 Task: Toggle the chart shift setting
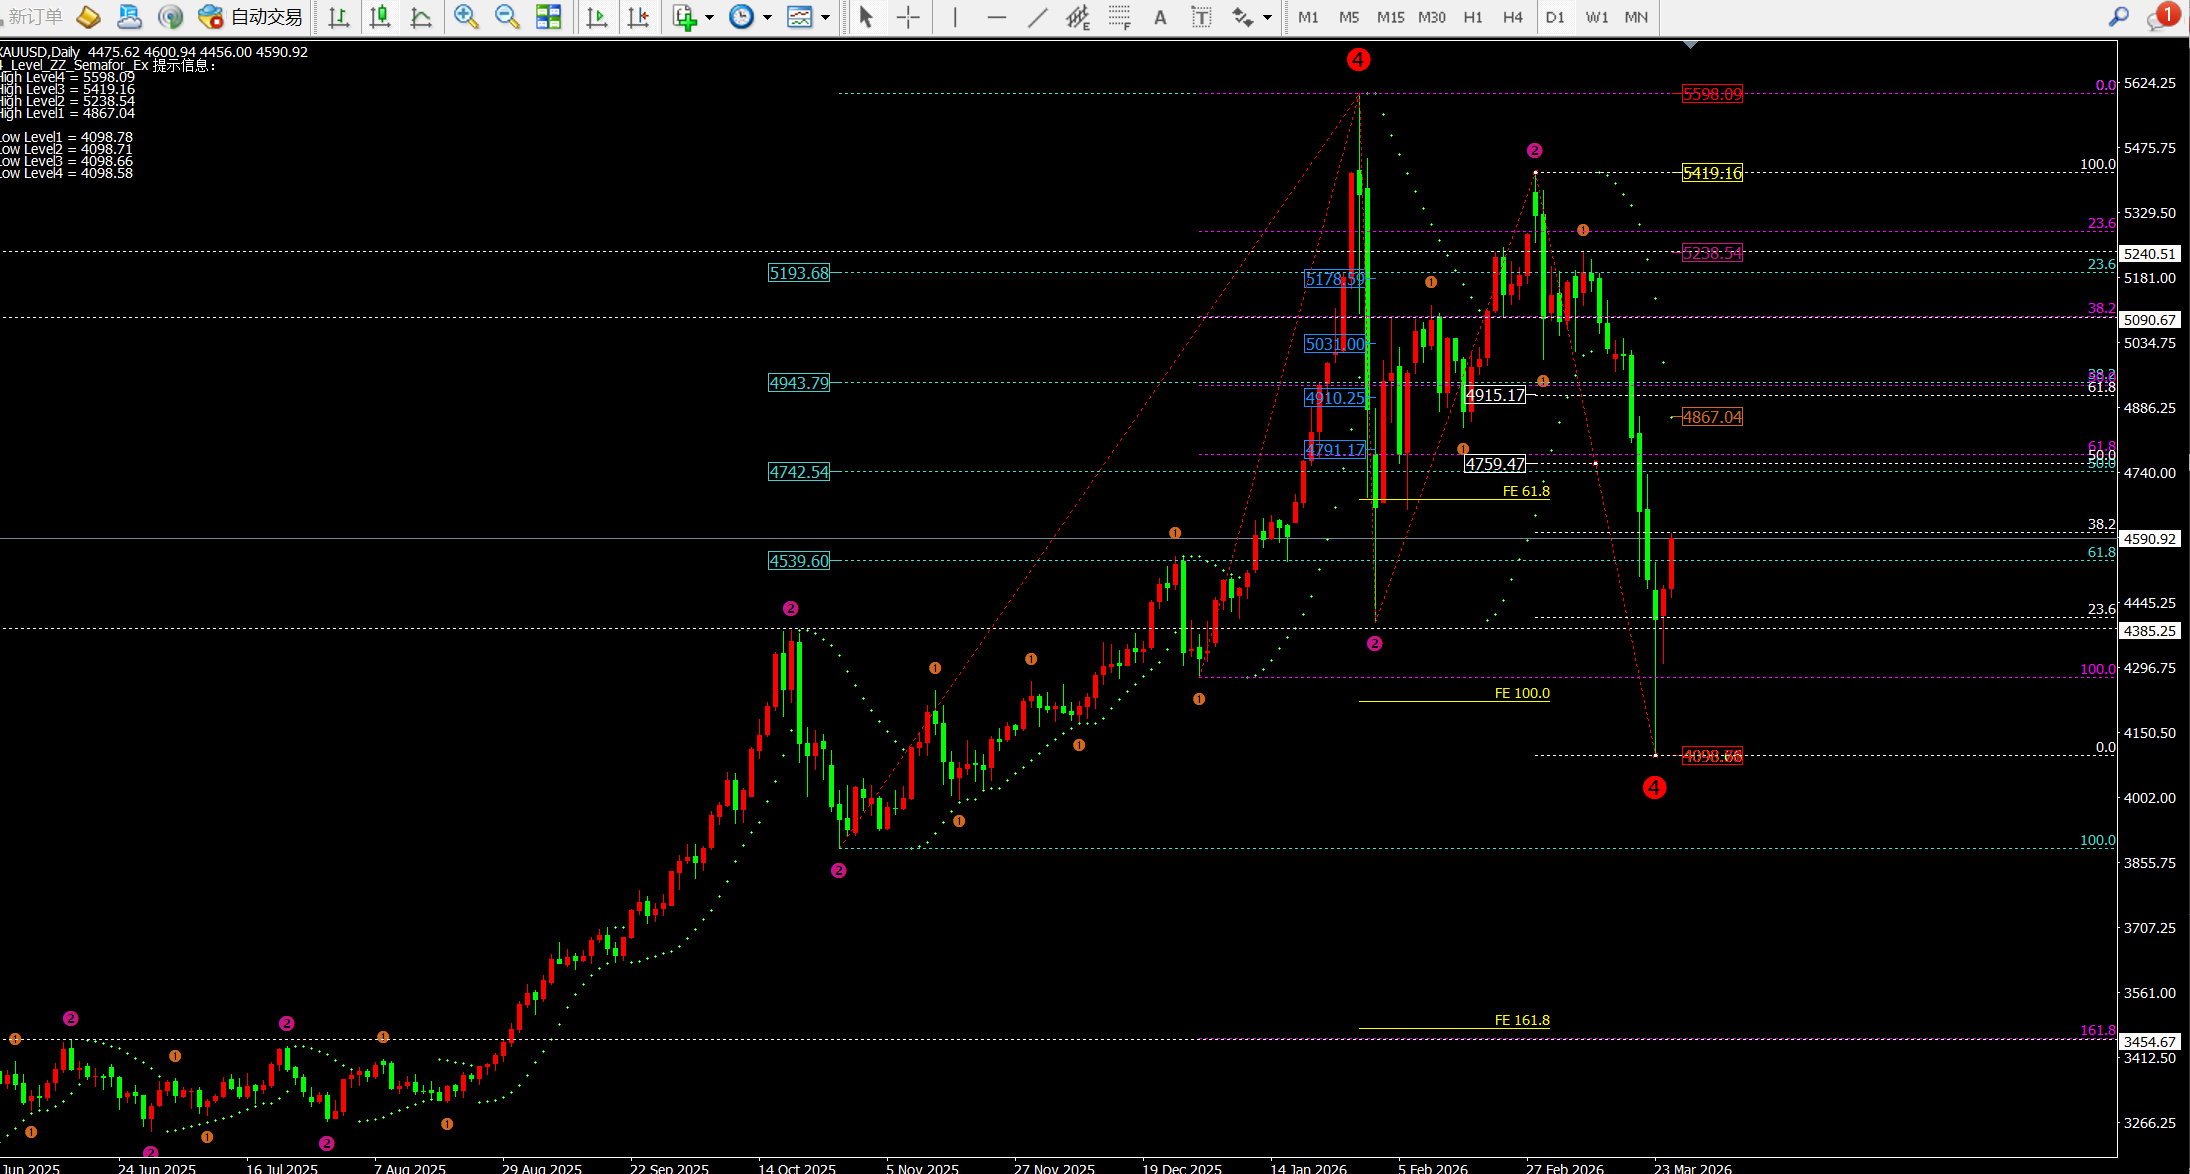(x=639, y=17)
